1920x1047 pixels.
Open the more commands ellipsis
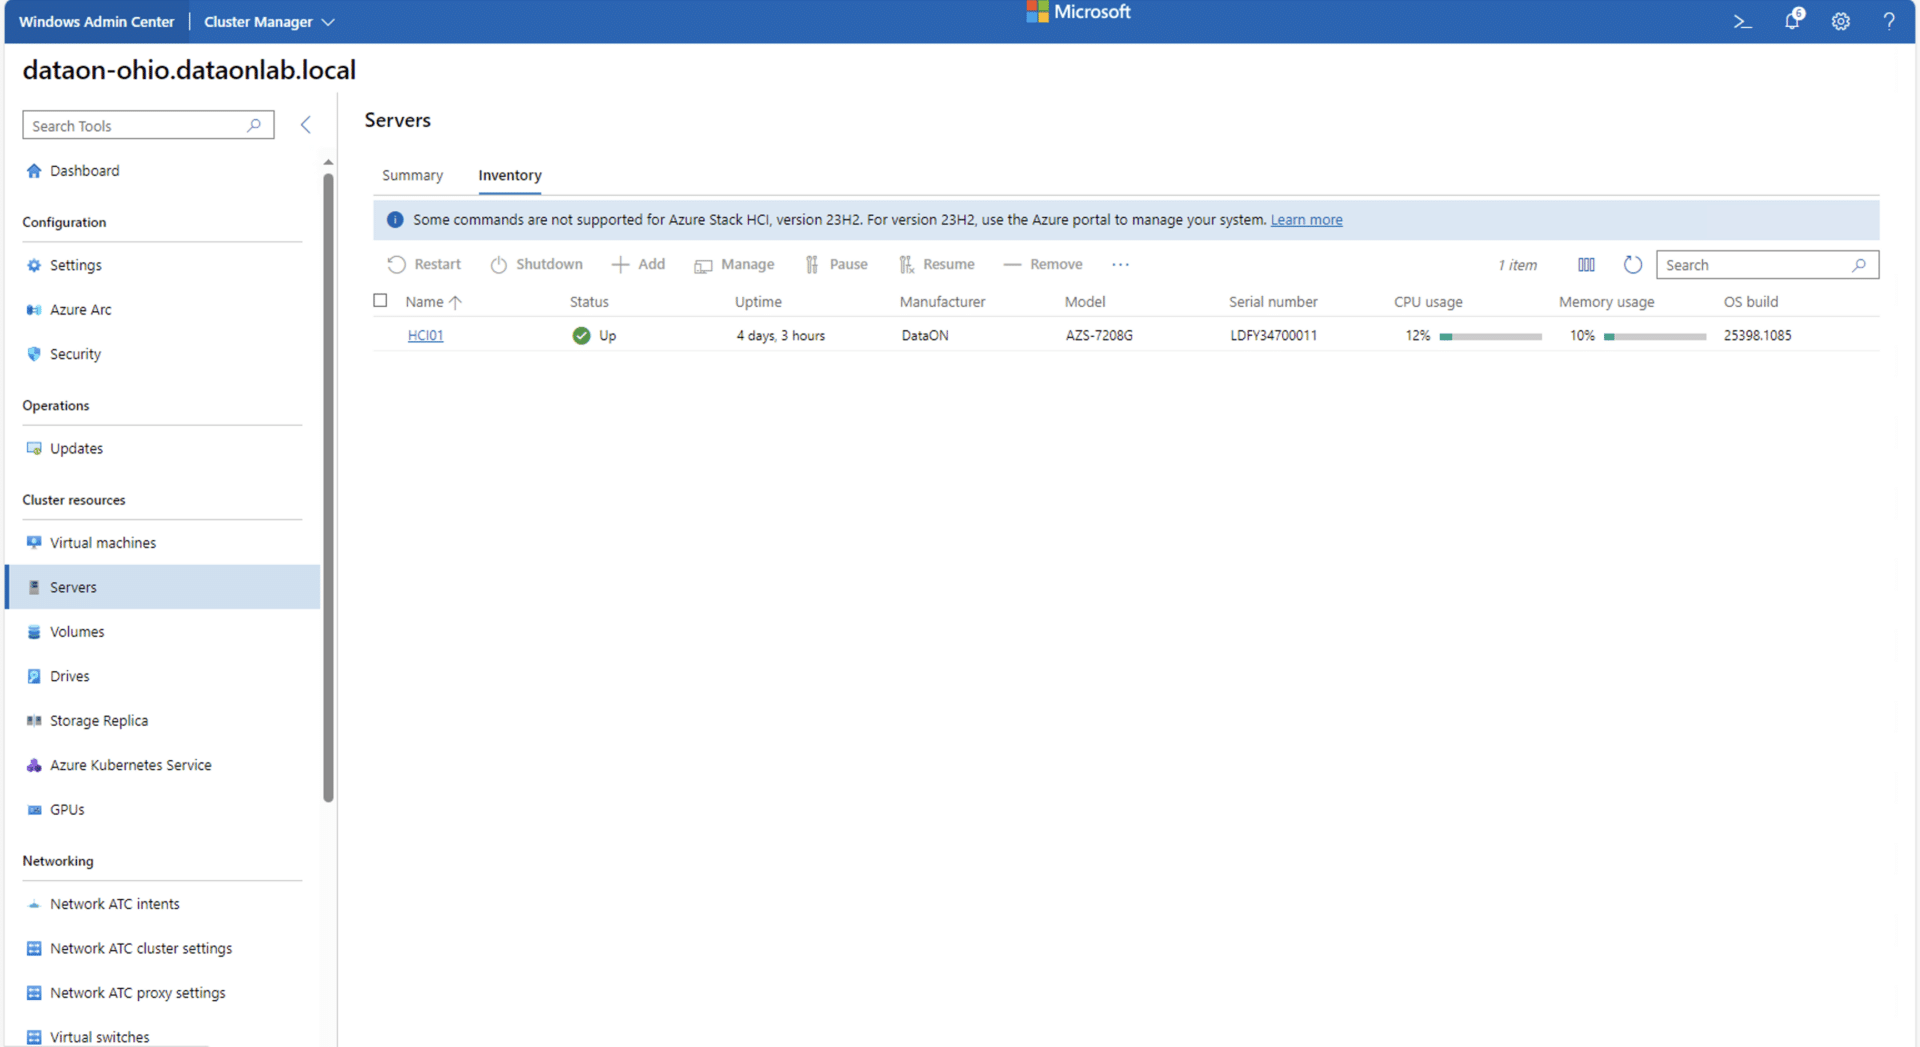pos(1120,264)
